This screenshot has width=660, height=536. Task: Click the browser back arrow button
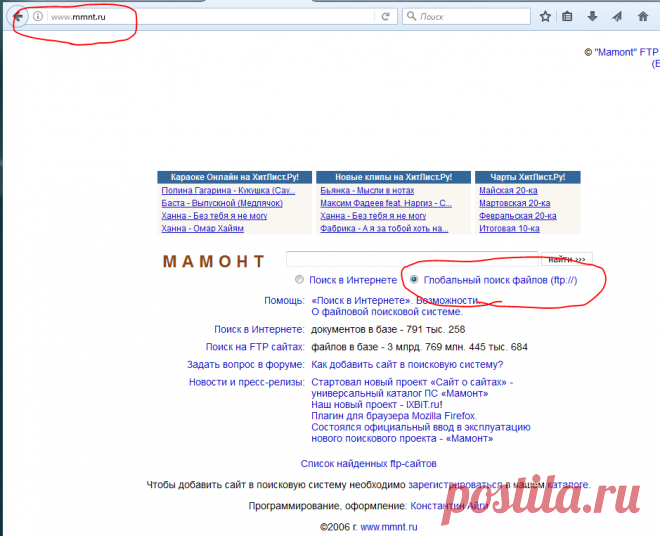18,17
